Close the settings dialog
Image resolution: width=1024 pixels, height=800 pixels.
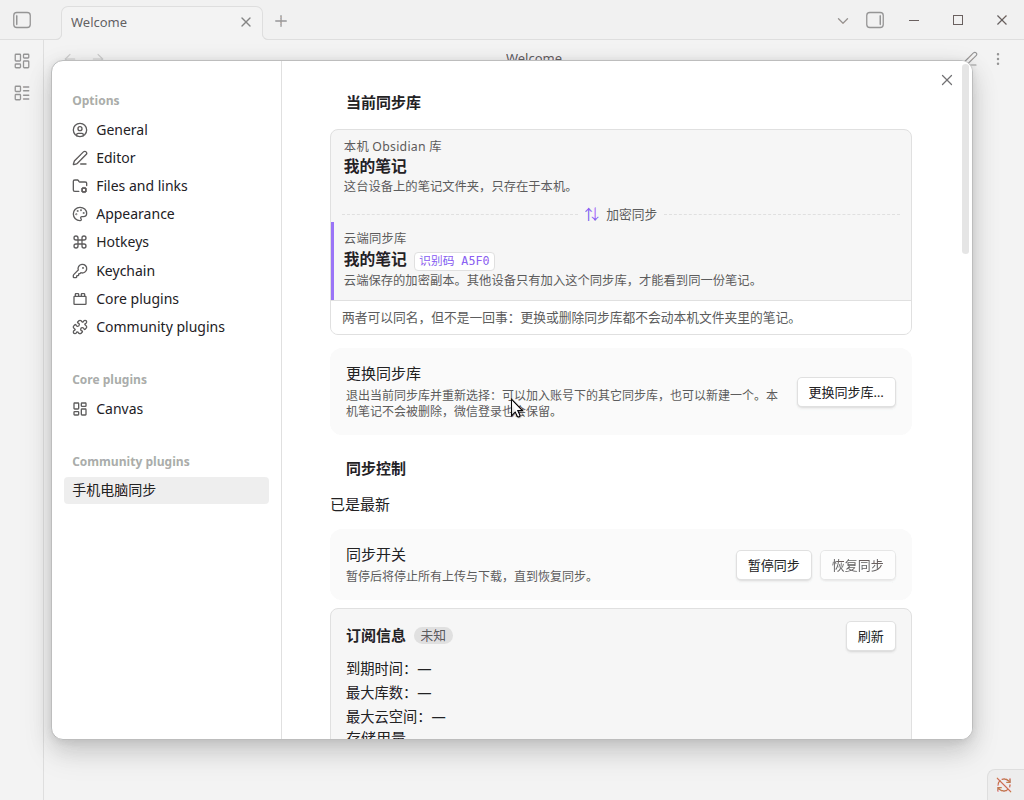tap(947, 80)
